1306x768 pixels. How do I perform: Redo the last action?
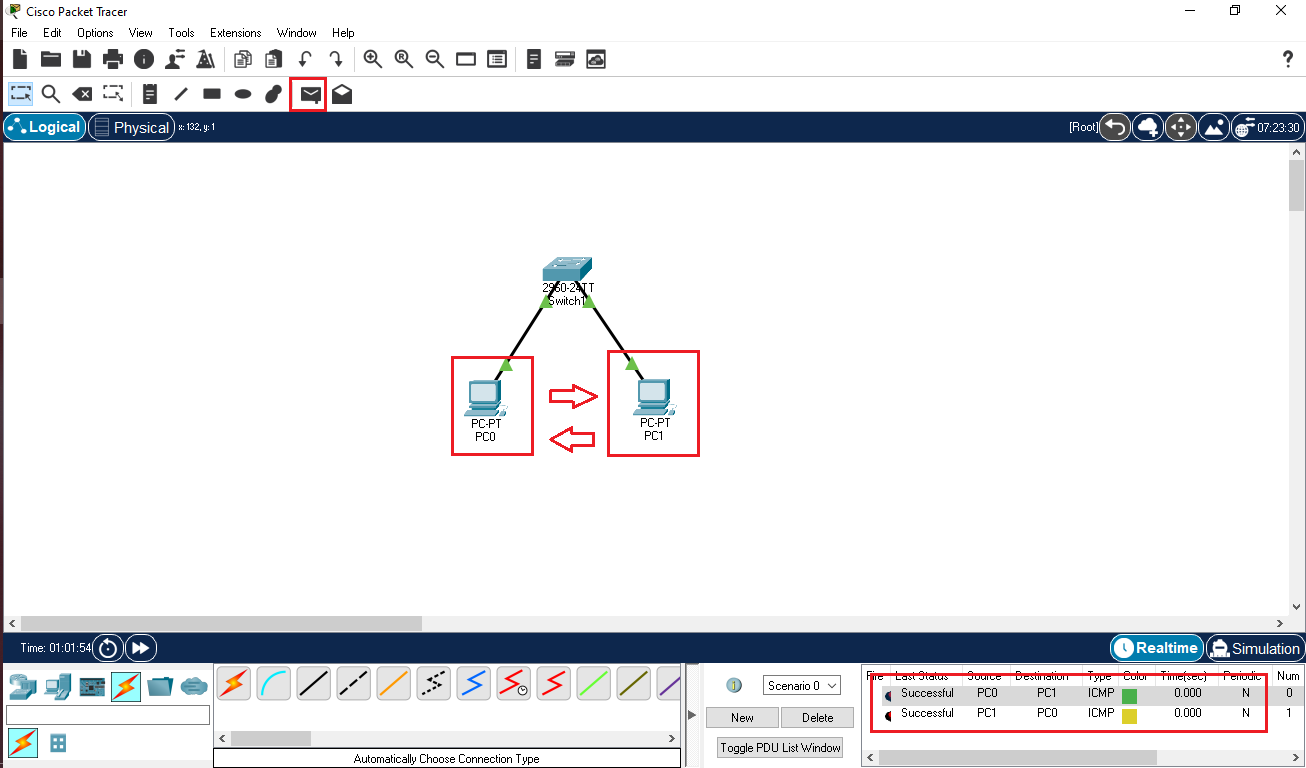pos(336,59)
